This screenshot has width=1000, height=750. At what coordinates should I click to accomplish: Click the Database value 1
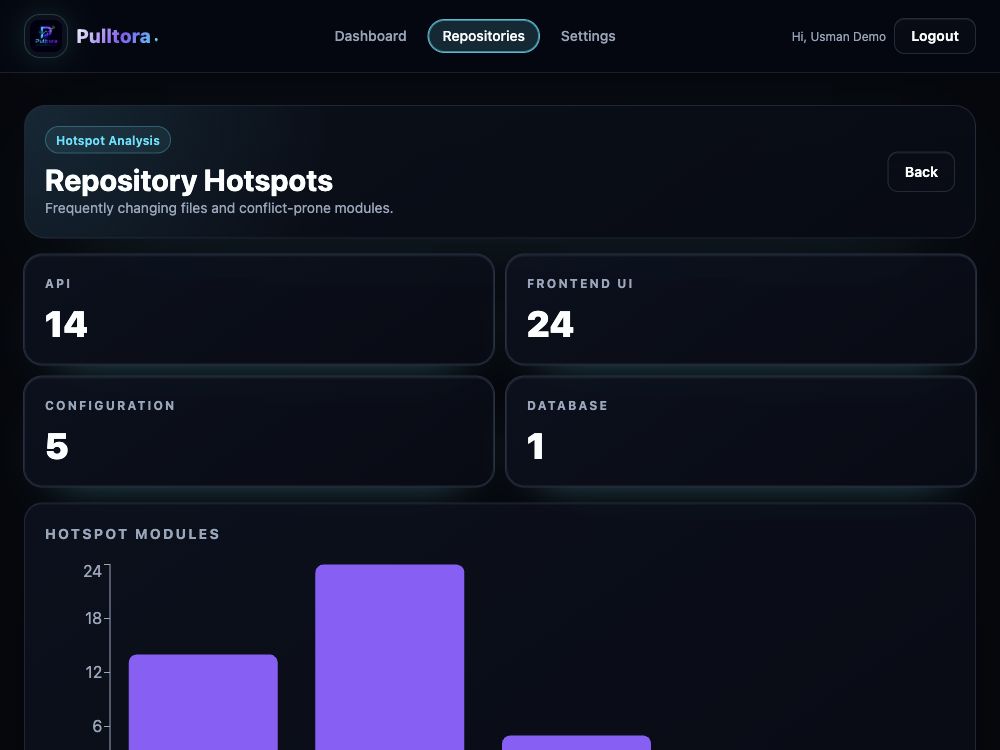[536, 446]
